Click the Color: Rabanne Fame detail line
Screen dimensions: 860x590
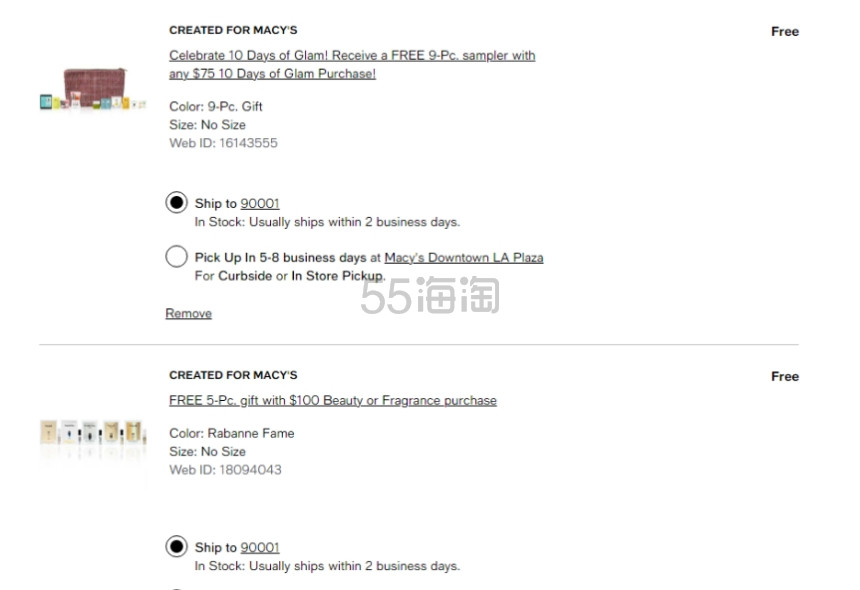pos(231,433)
